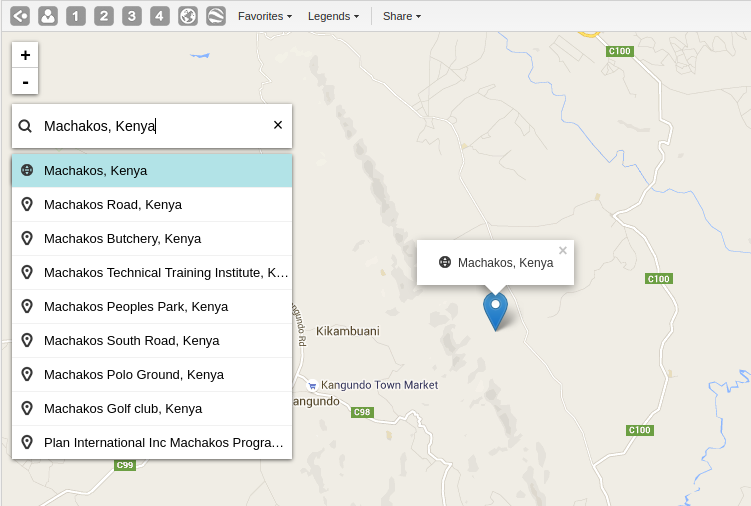
Task: Click the globe icon in the map popup
Action: coord(445,262)
